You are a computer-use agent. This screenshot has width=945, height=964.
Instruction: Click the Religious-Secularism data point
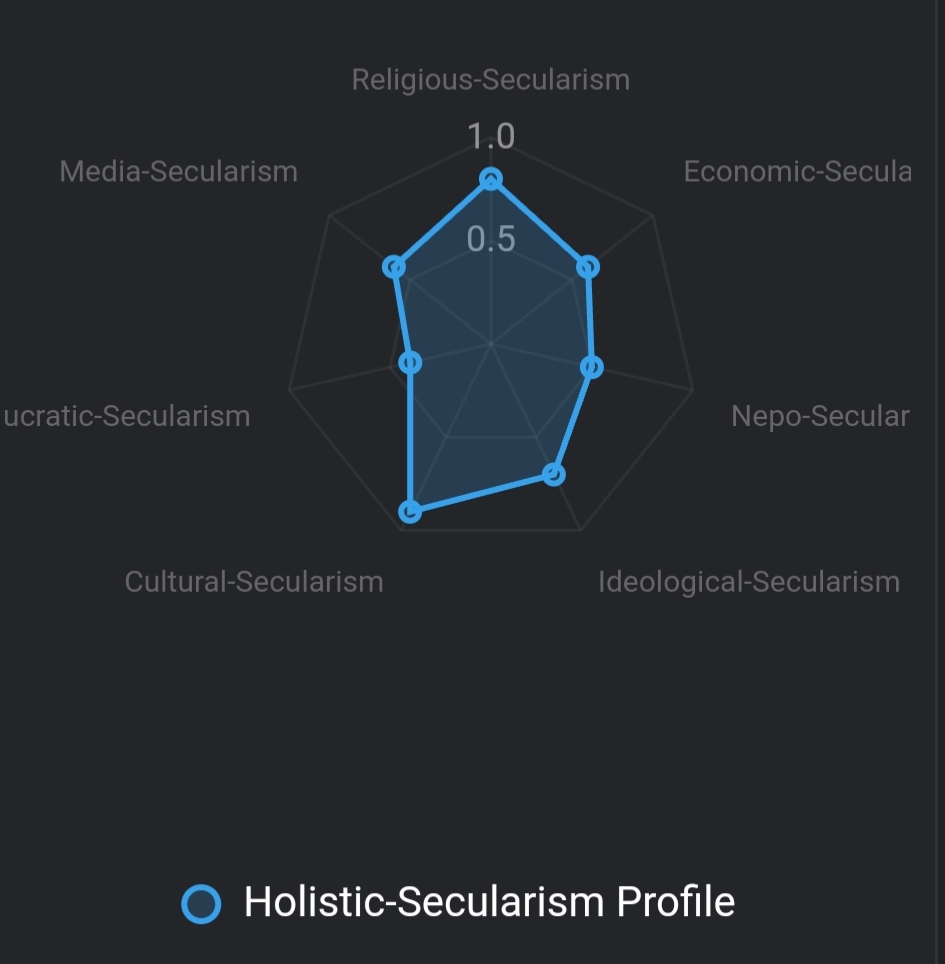(490, 180)
